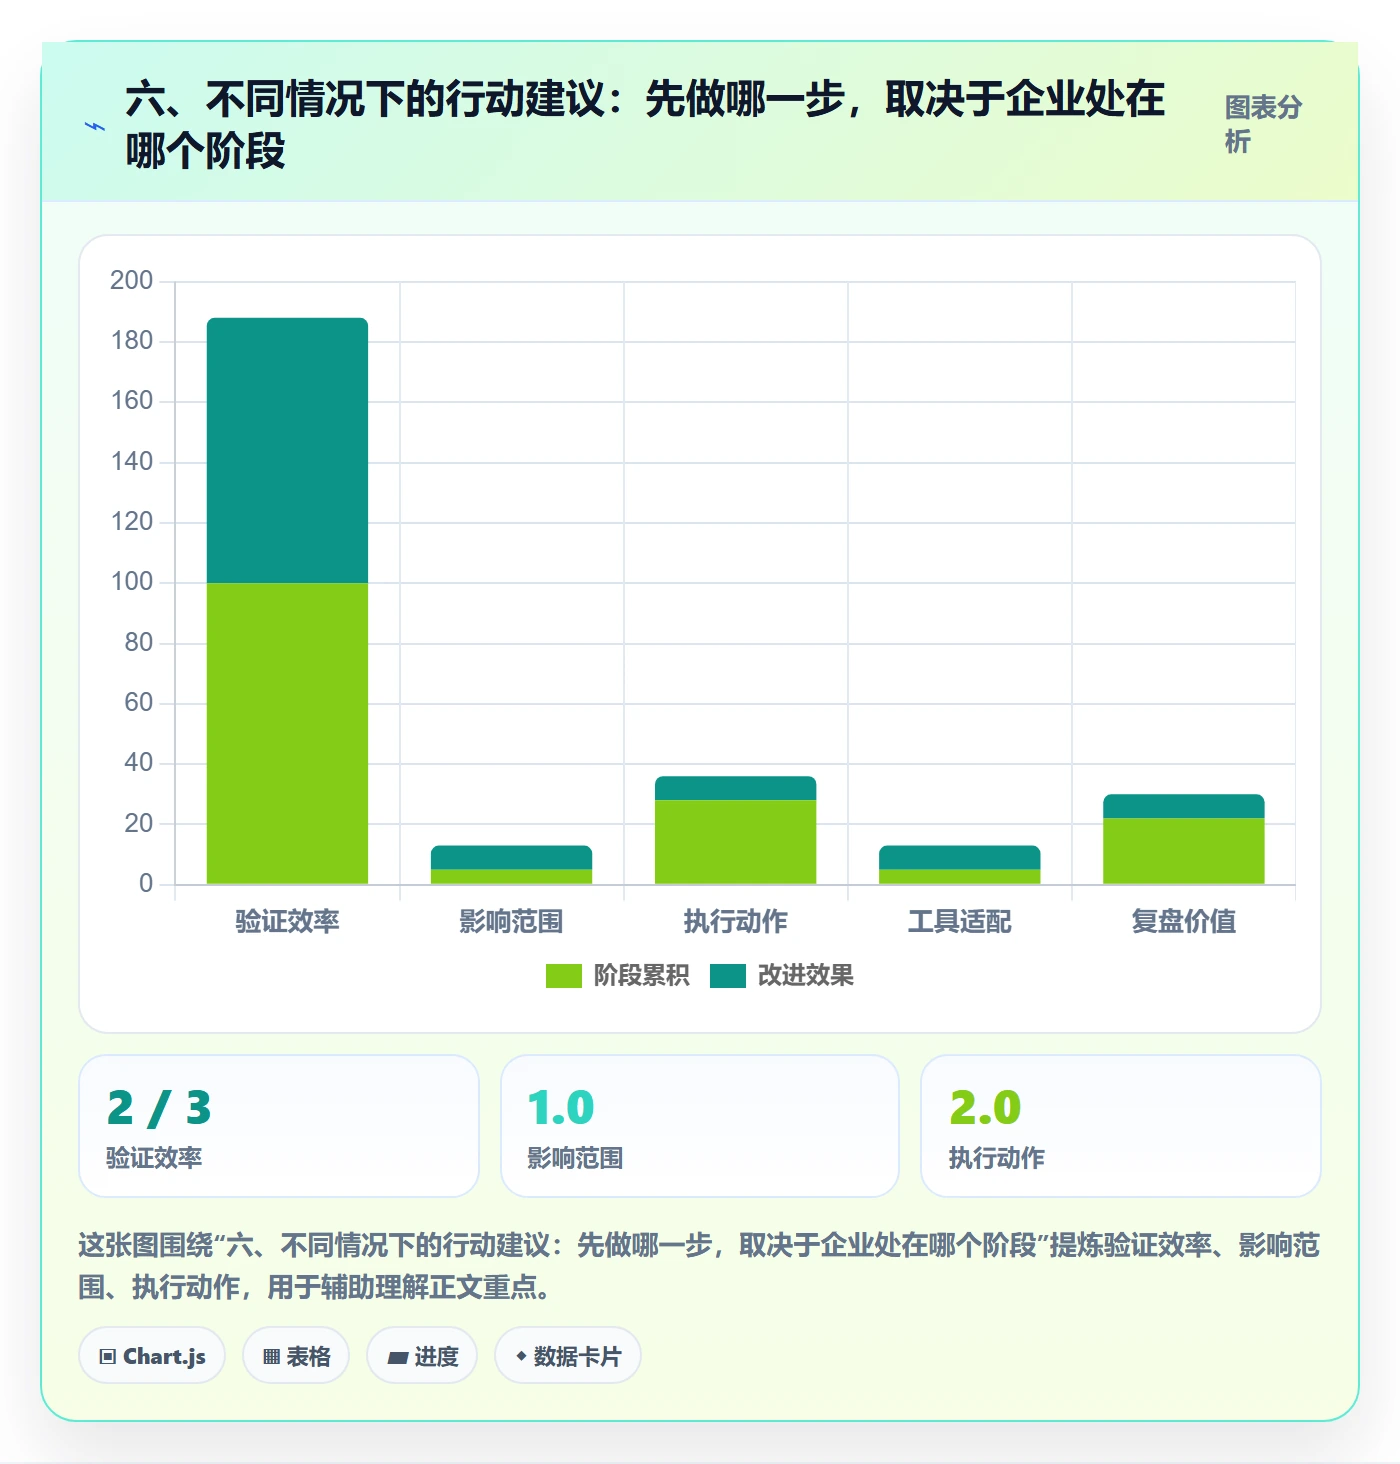The width and height of the screenshot is (1400, 1464).
Task: Click the y-axis value 60
Action: pyautogui.click(x=138, y=703)
